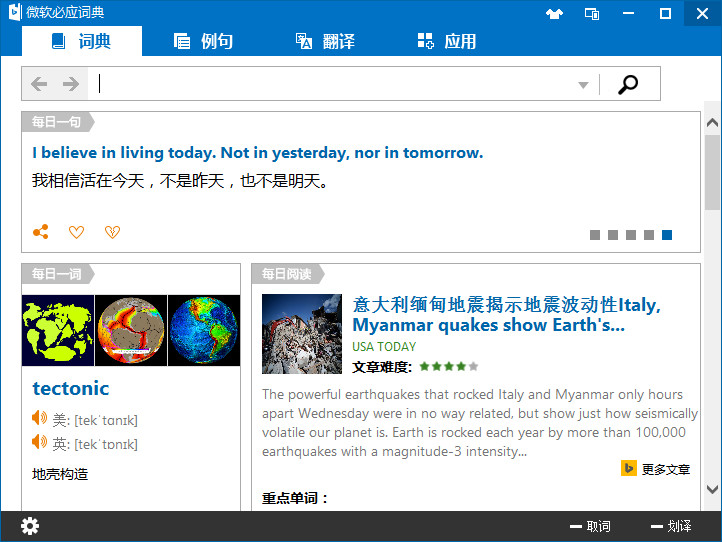Click the daily sentence English text
The width and height of the screenshot is (722, 542).
pos(257,152)
